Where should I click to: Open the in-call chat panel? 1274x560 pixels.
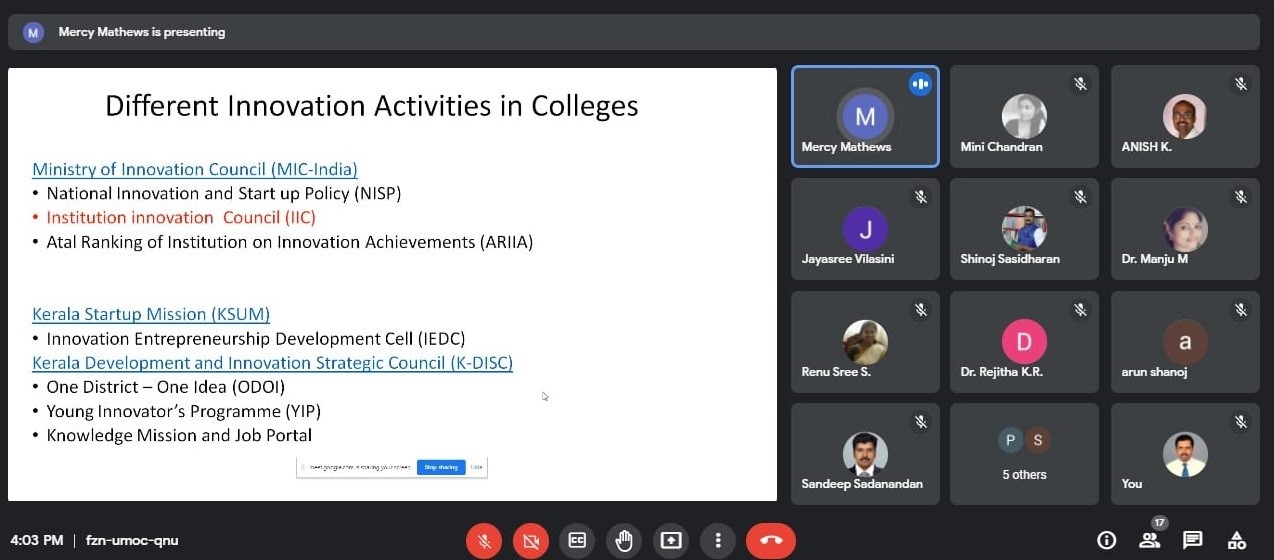1192,540
